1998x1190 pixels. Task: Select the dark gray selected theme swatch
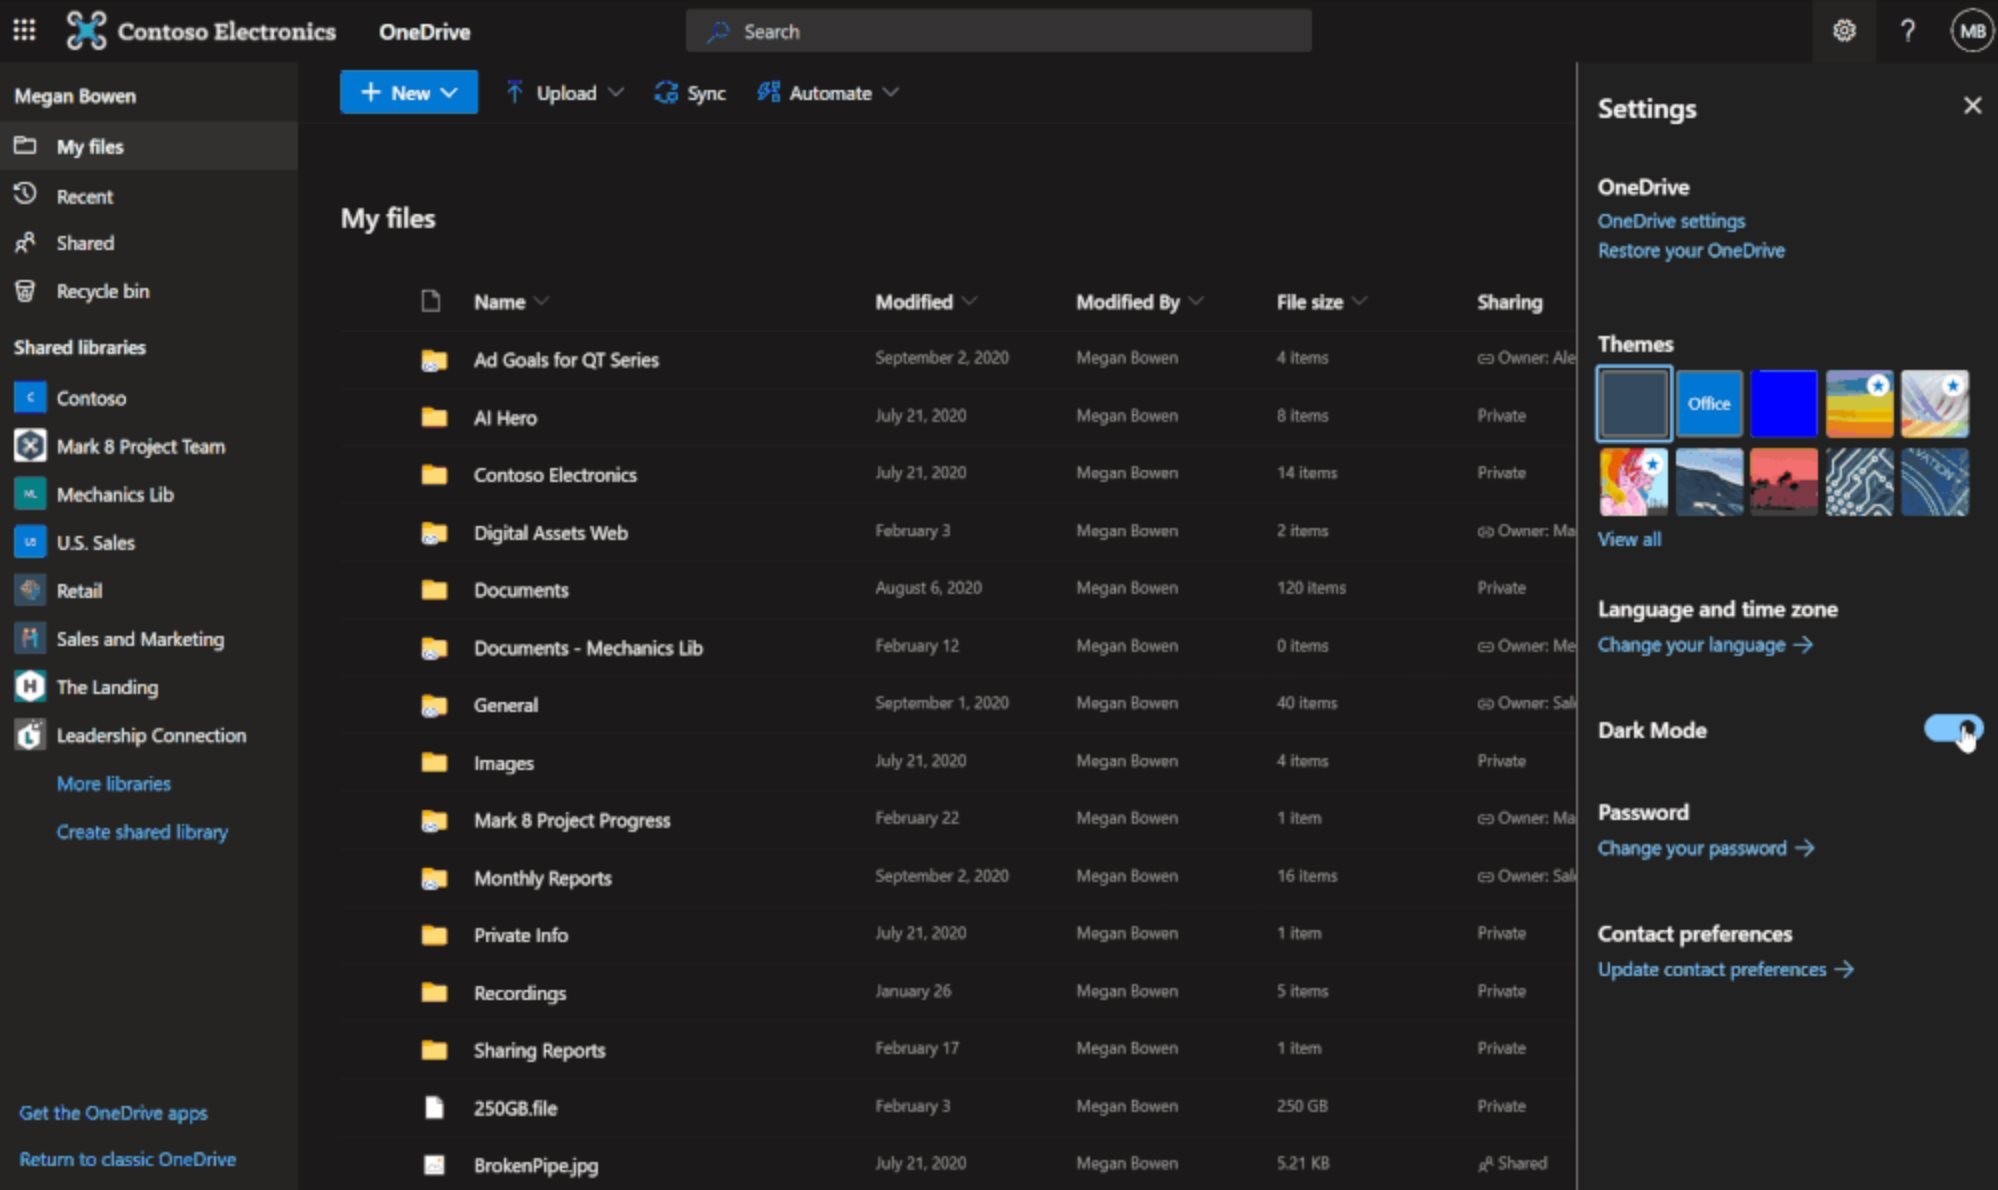coord(1634,403)
